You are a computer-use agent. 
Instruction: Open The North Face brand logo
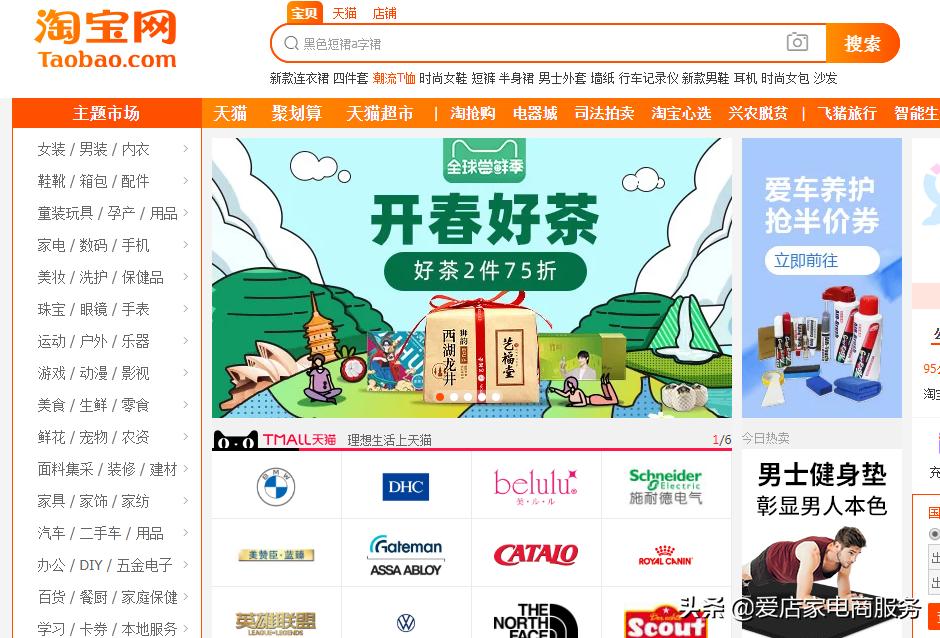click(x=535, y=621)
